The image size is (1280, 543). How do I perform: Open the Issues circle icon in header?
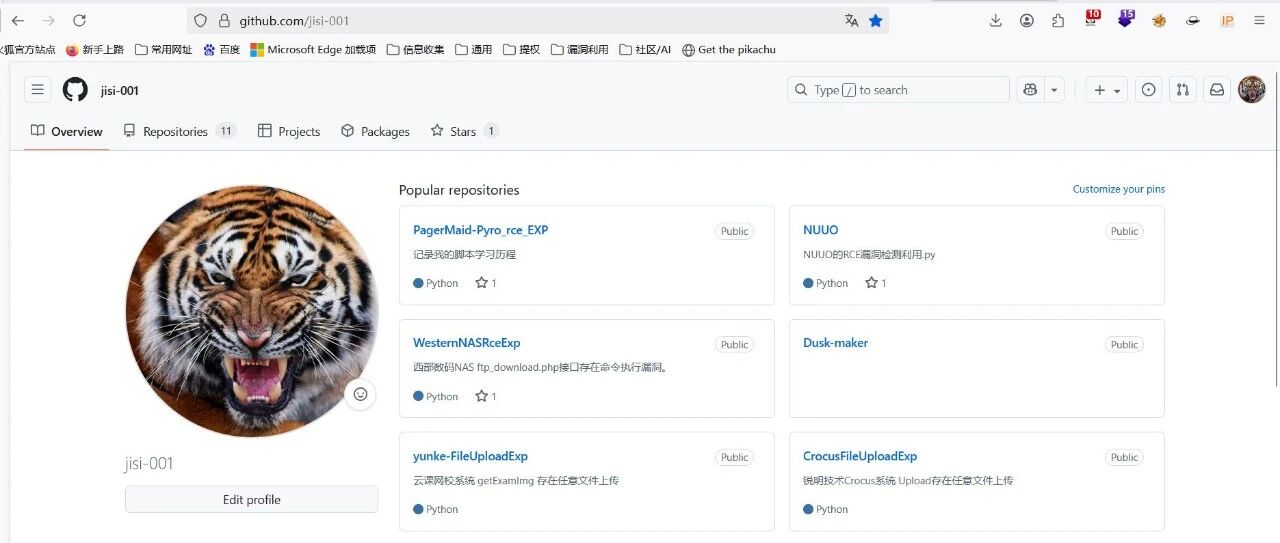(x=1149, y=90)
